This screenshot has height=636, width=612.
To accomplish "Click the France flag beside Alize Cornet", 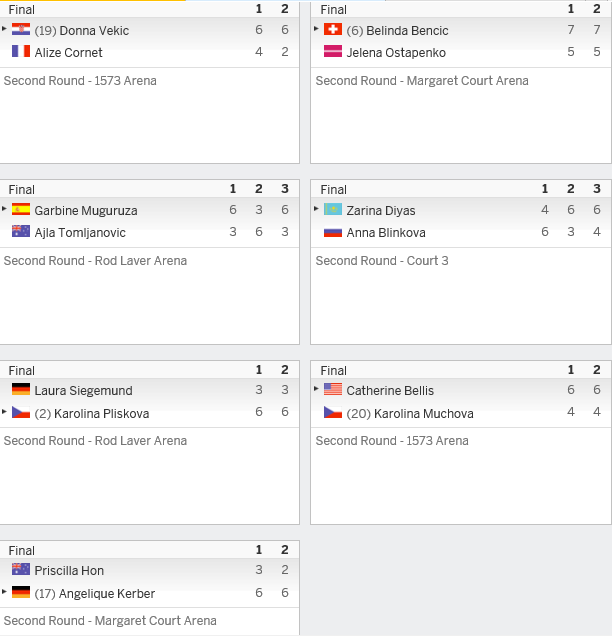I will point(21,51).
